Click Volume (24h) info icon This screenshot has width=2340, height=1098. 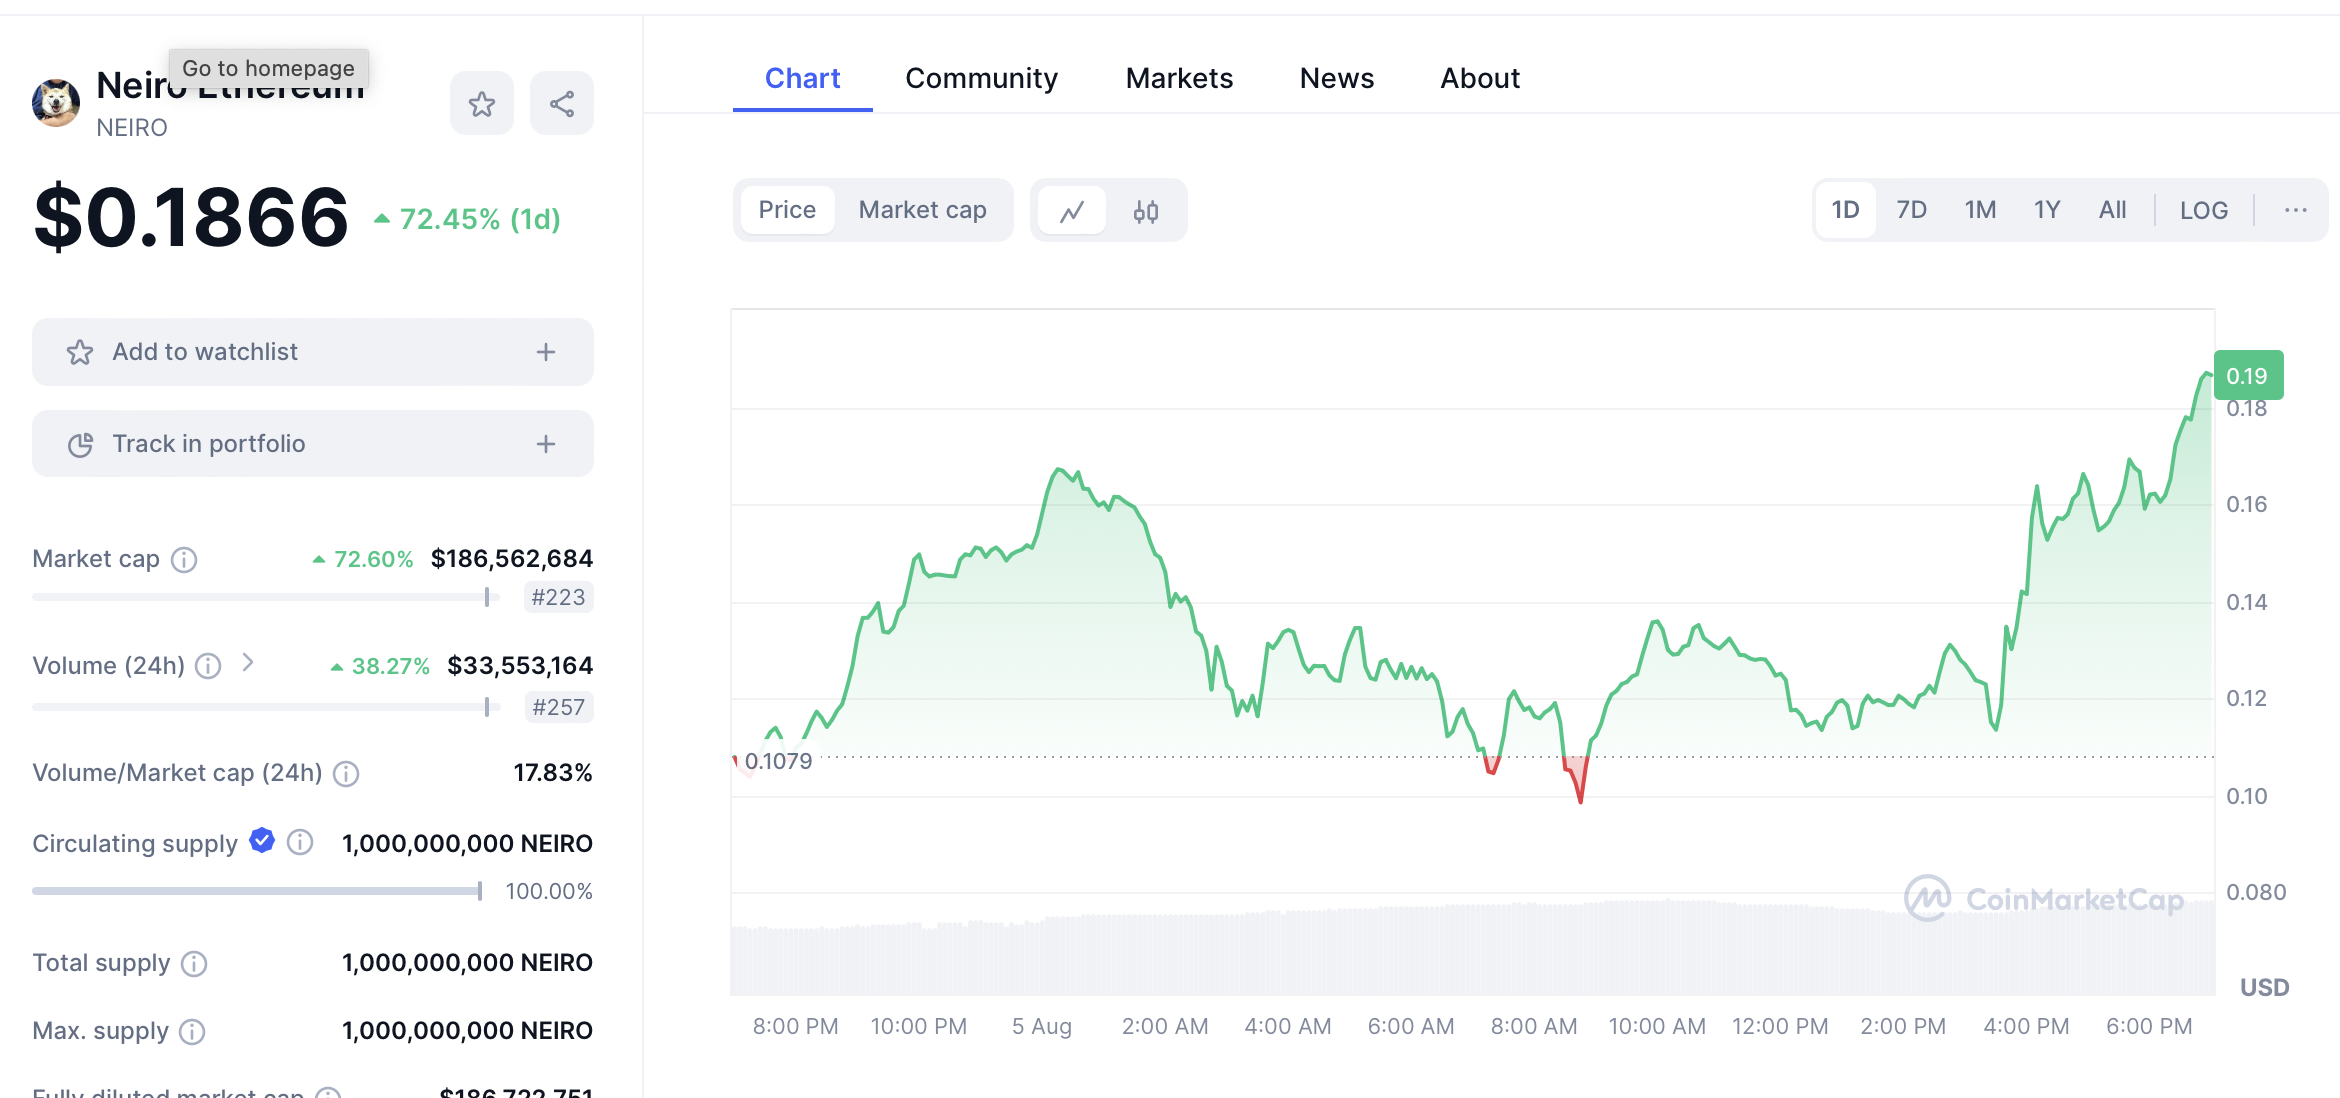(x=208, y=666)
